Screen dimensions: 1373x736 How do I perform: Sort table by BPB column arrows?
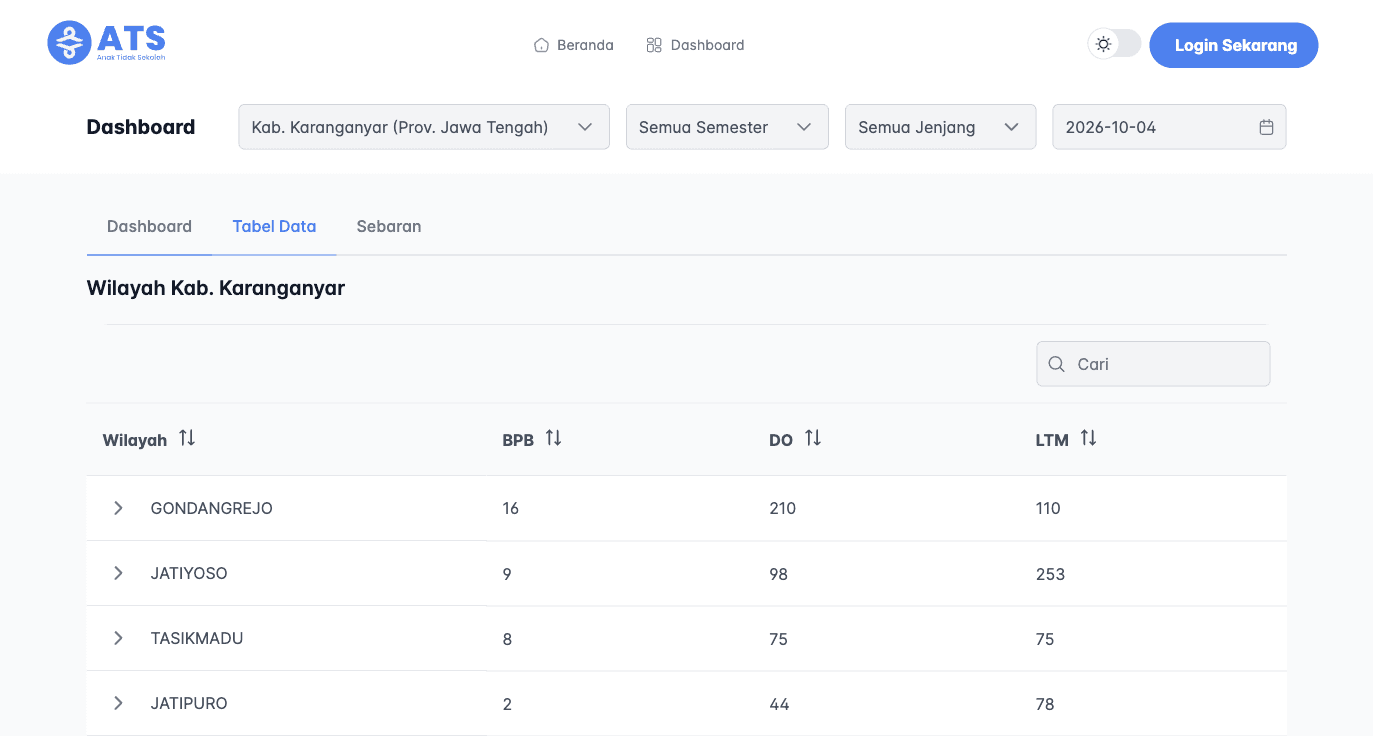tap(553, 438)
